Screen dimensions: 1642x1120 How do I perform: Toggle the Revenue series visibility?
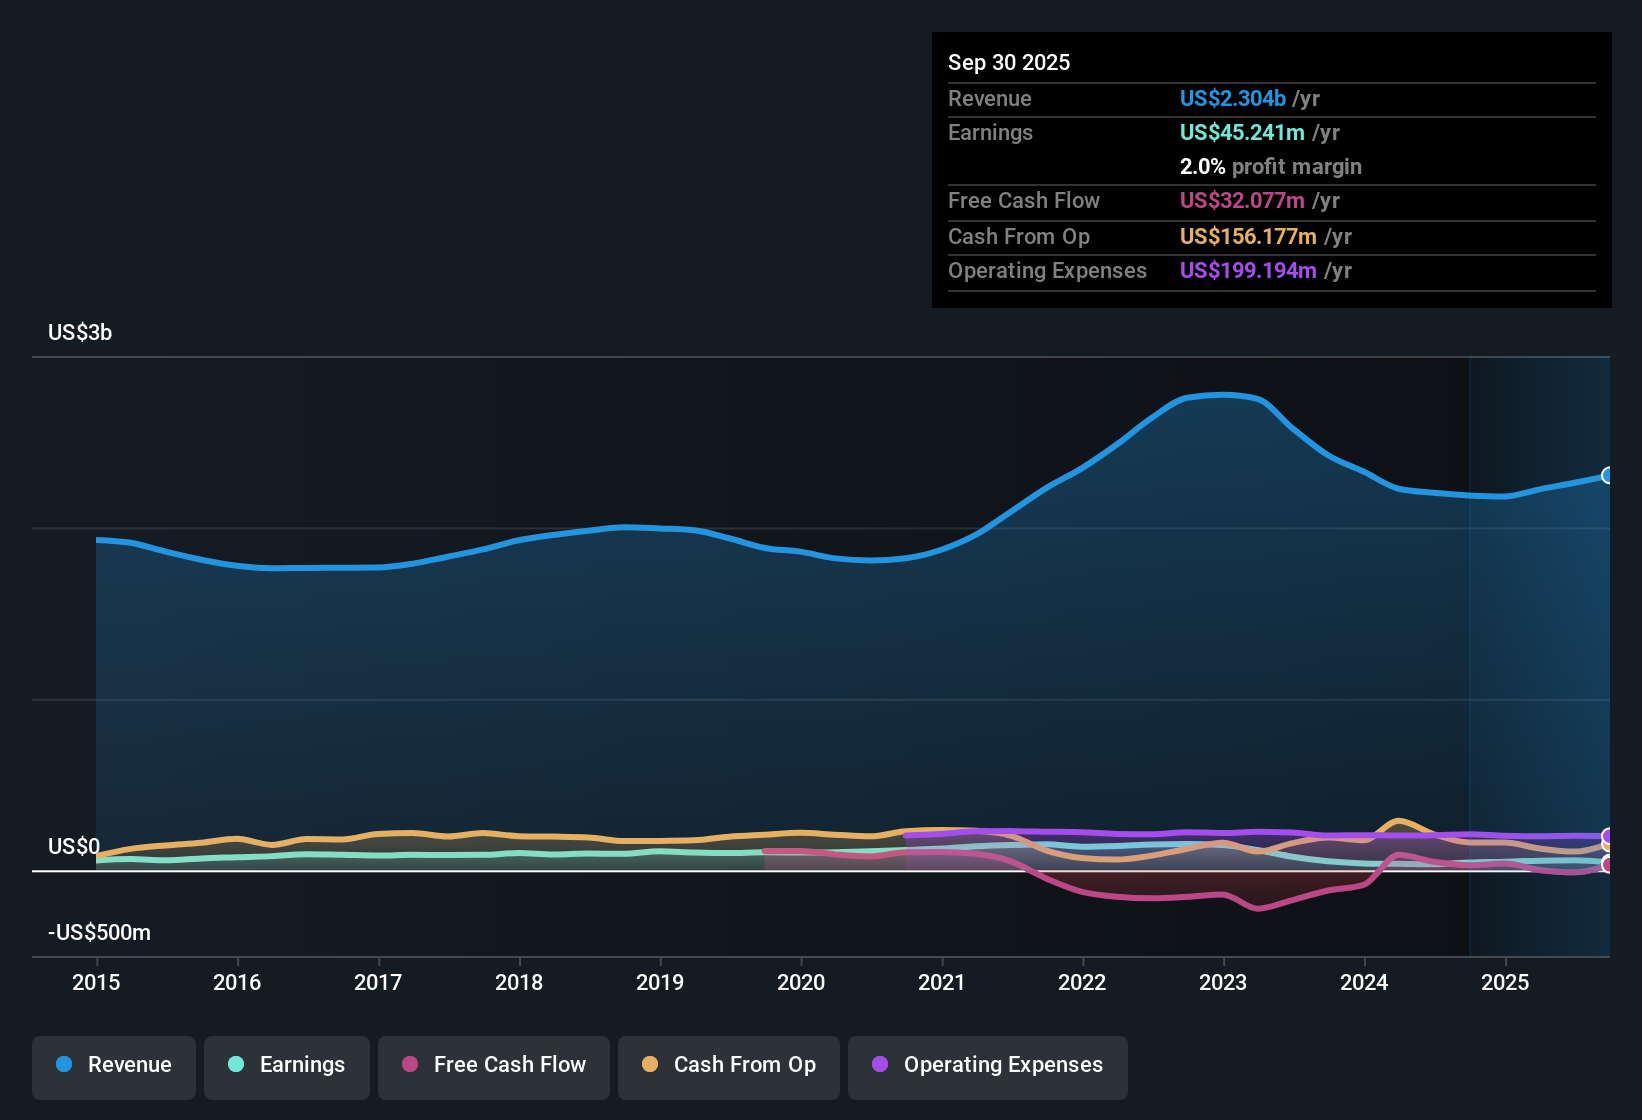tap(113, 1066)
